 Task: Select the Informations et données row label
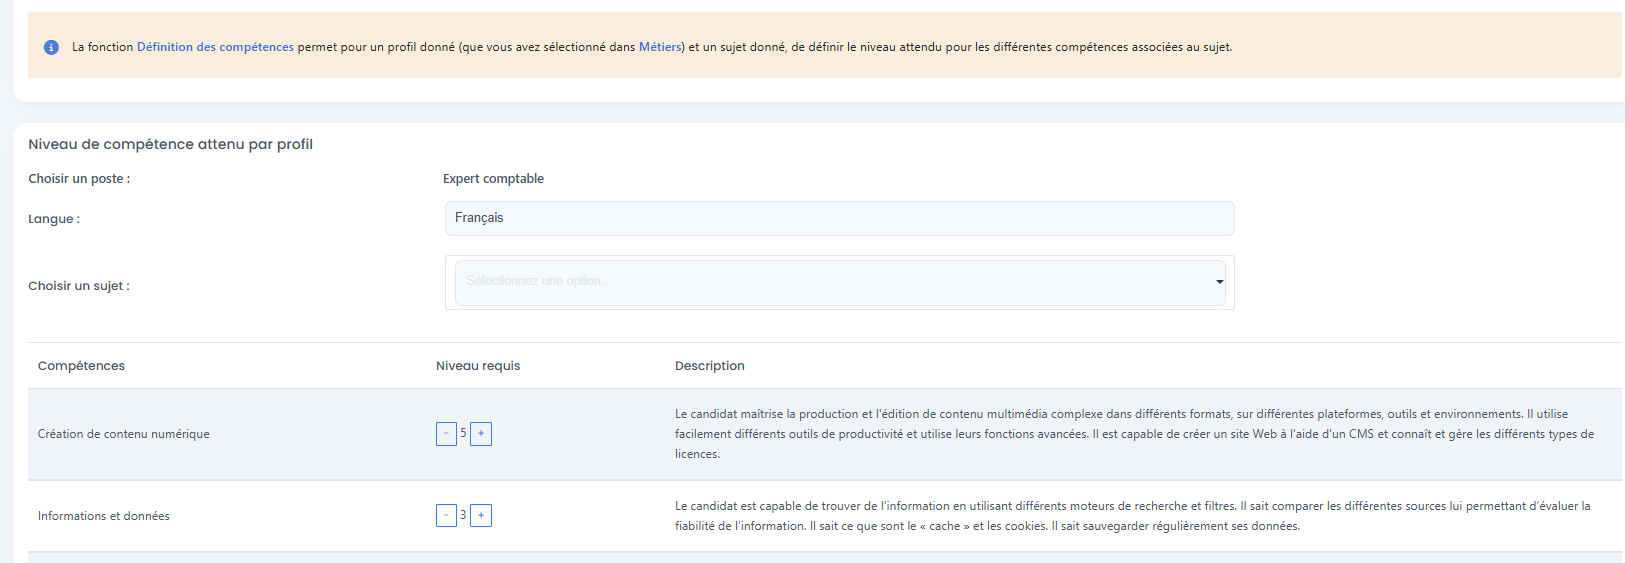click(104, 516)
